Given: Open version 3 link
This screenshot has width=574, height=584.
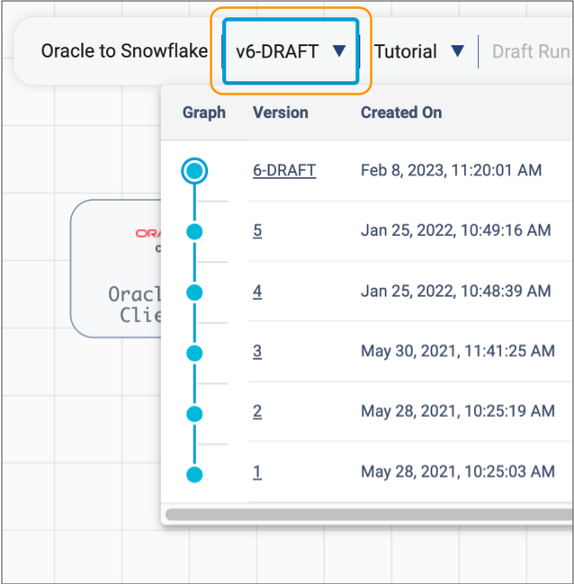Looking at the screenshot, I should [257, 351].
